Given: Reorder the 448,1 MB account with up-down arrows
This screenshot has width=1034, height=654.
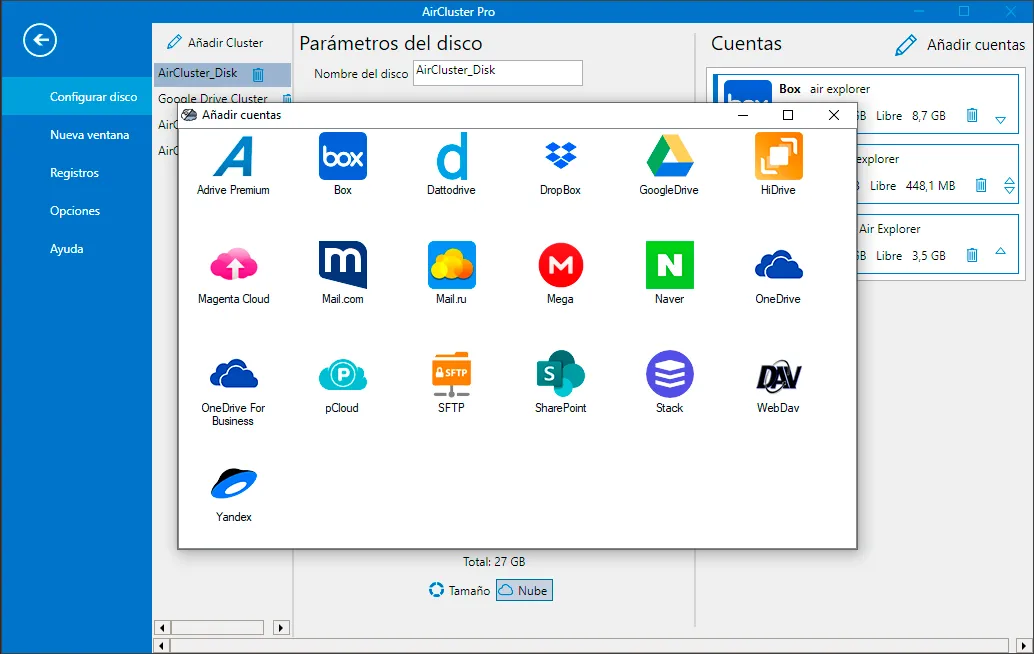Looking at the screenshot, I should pos(1010,185).
